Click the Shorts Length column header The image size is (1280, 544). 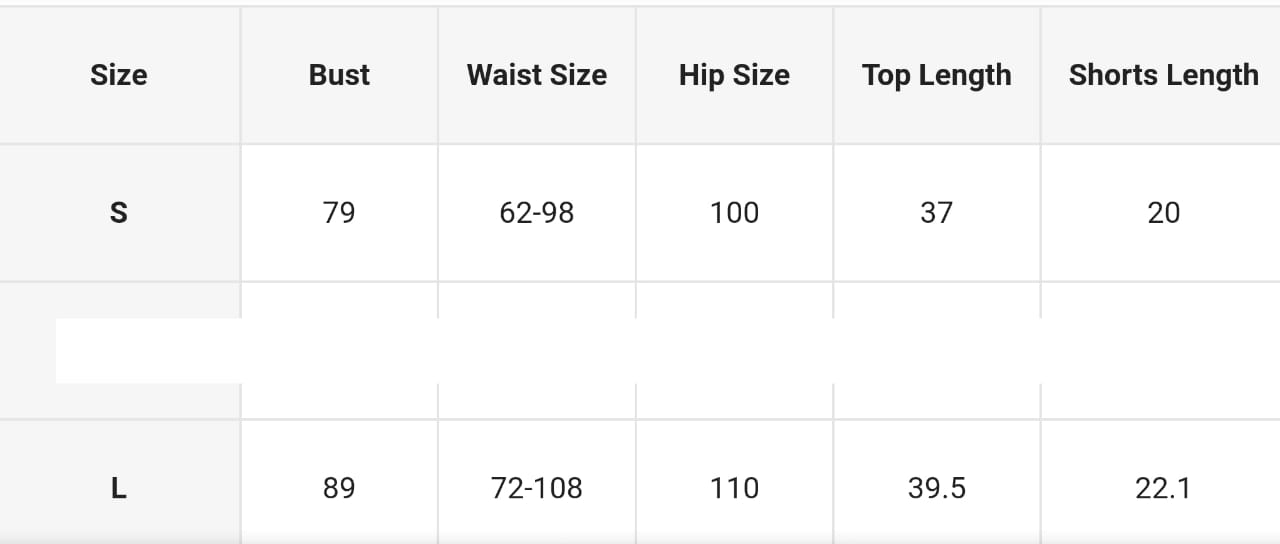[x=1163, y=75]
